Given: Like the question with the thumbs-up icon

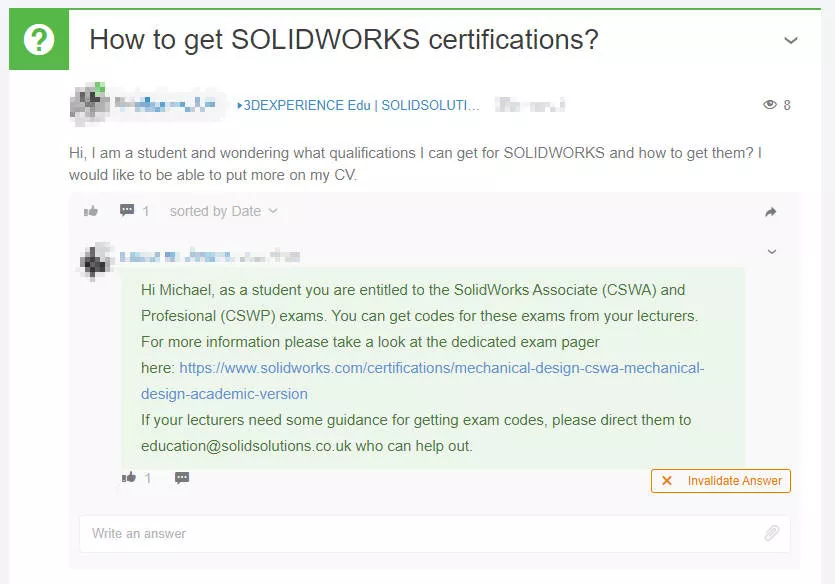Looking at the screenshot, I should tap(91, 211).
